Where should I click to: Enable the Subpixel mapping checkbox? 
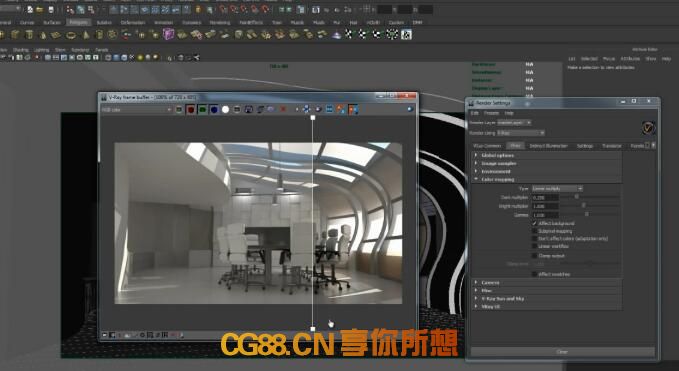(534, 231)
